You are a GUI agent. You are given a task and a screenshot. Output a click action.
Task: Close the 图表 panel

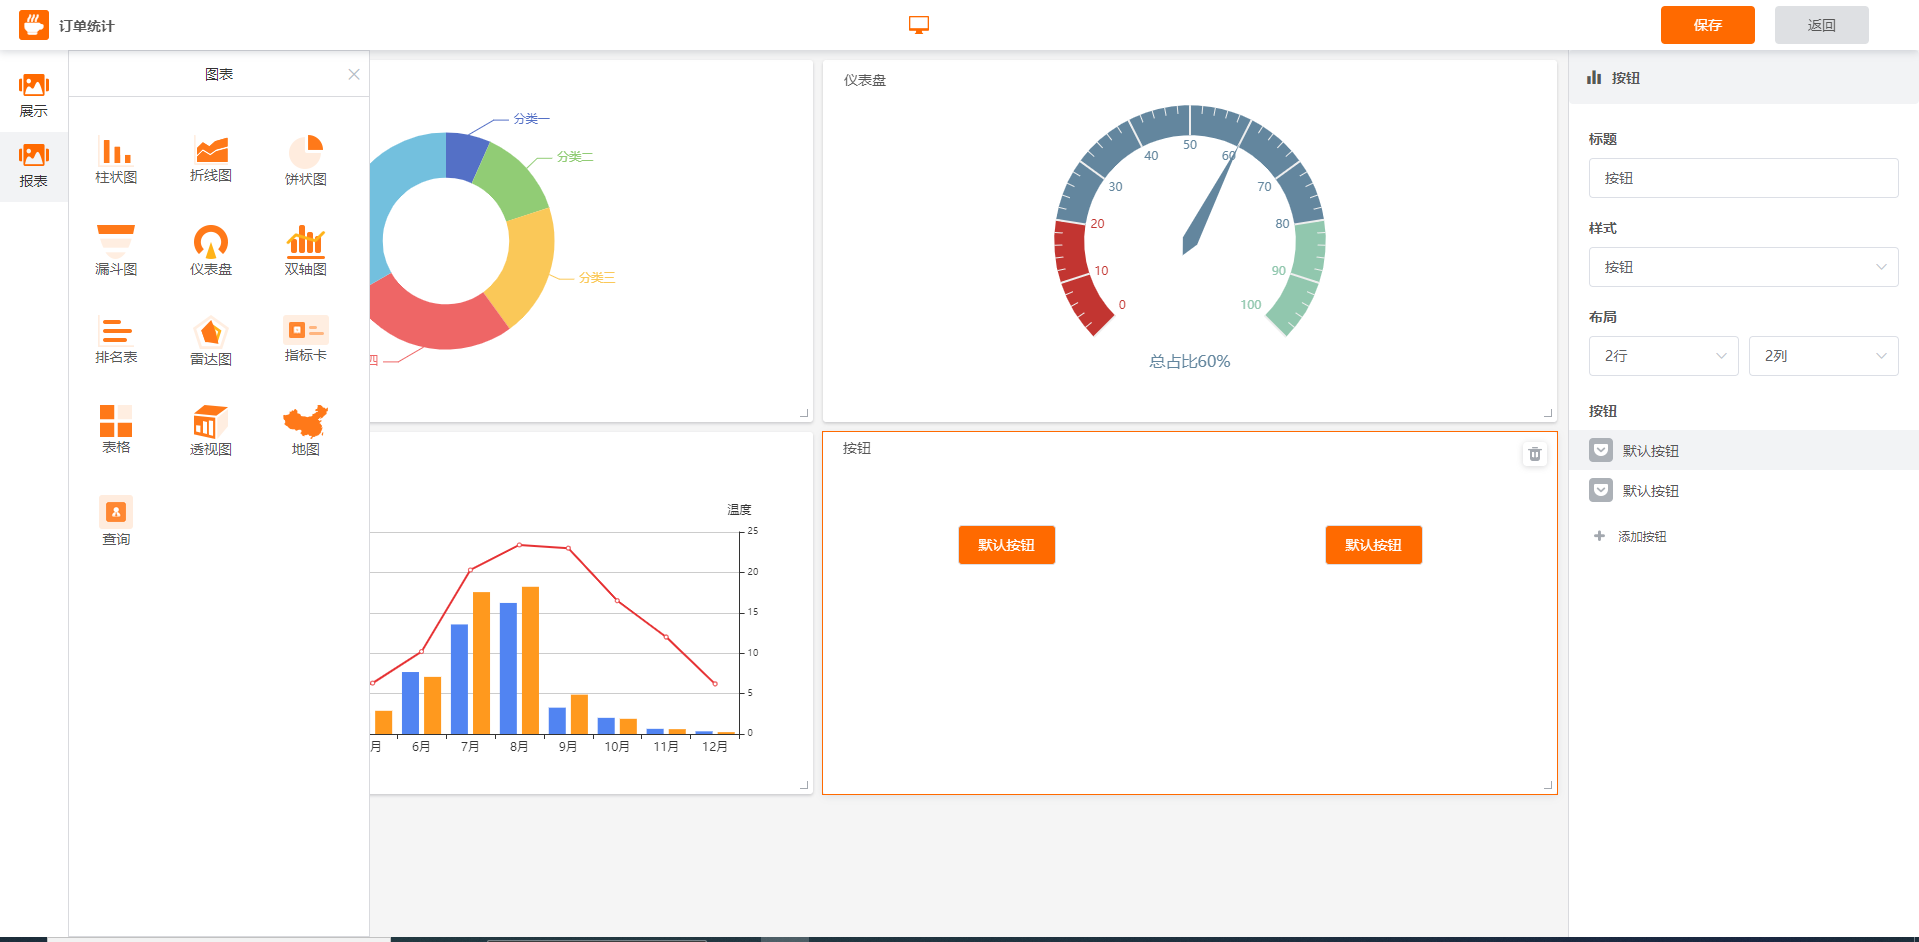coord(354,74)
